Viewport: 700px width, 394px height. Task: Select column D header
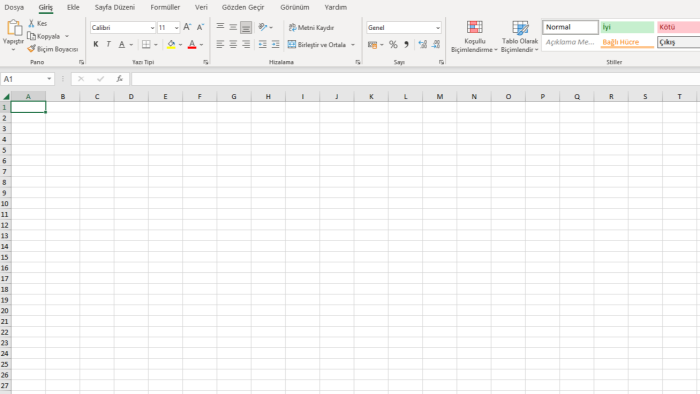click(131, 96)
